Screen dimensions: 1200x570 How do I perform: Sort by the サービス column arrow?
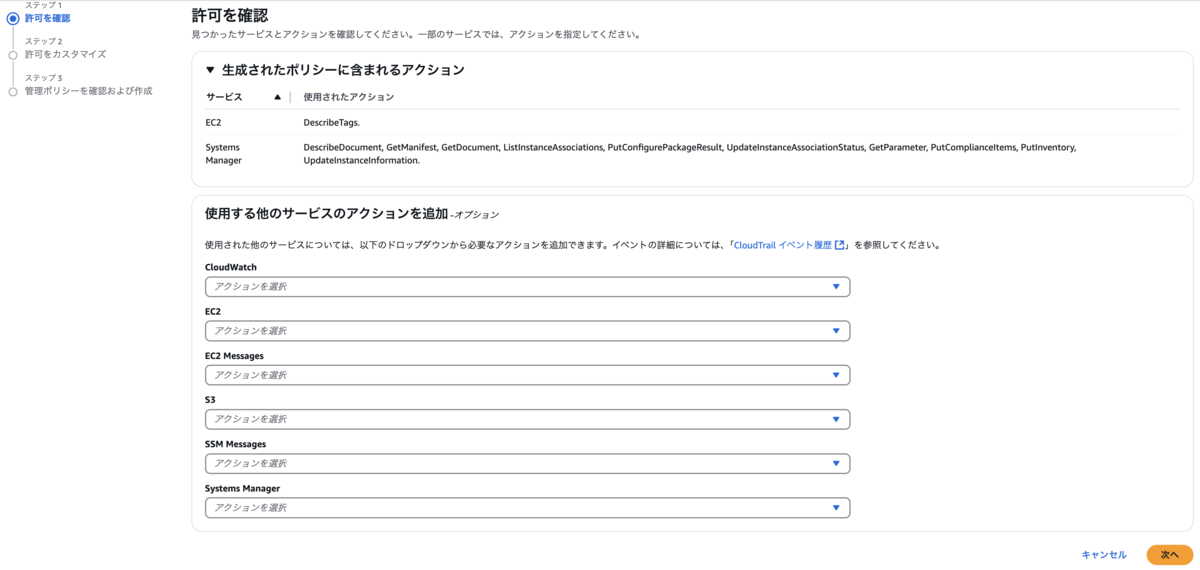point(278,97)
